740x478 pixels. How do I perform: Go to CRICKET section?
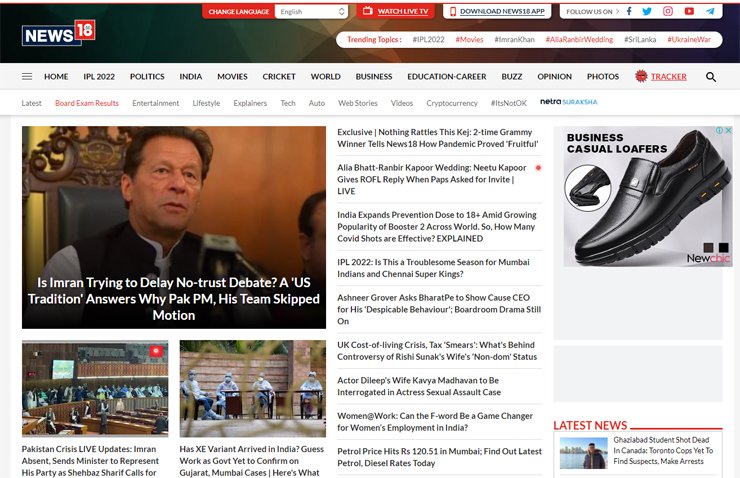click(x=279, y=76)
